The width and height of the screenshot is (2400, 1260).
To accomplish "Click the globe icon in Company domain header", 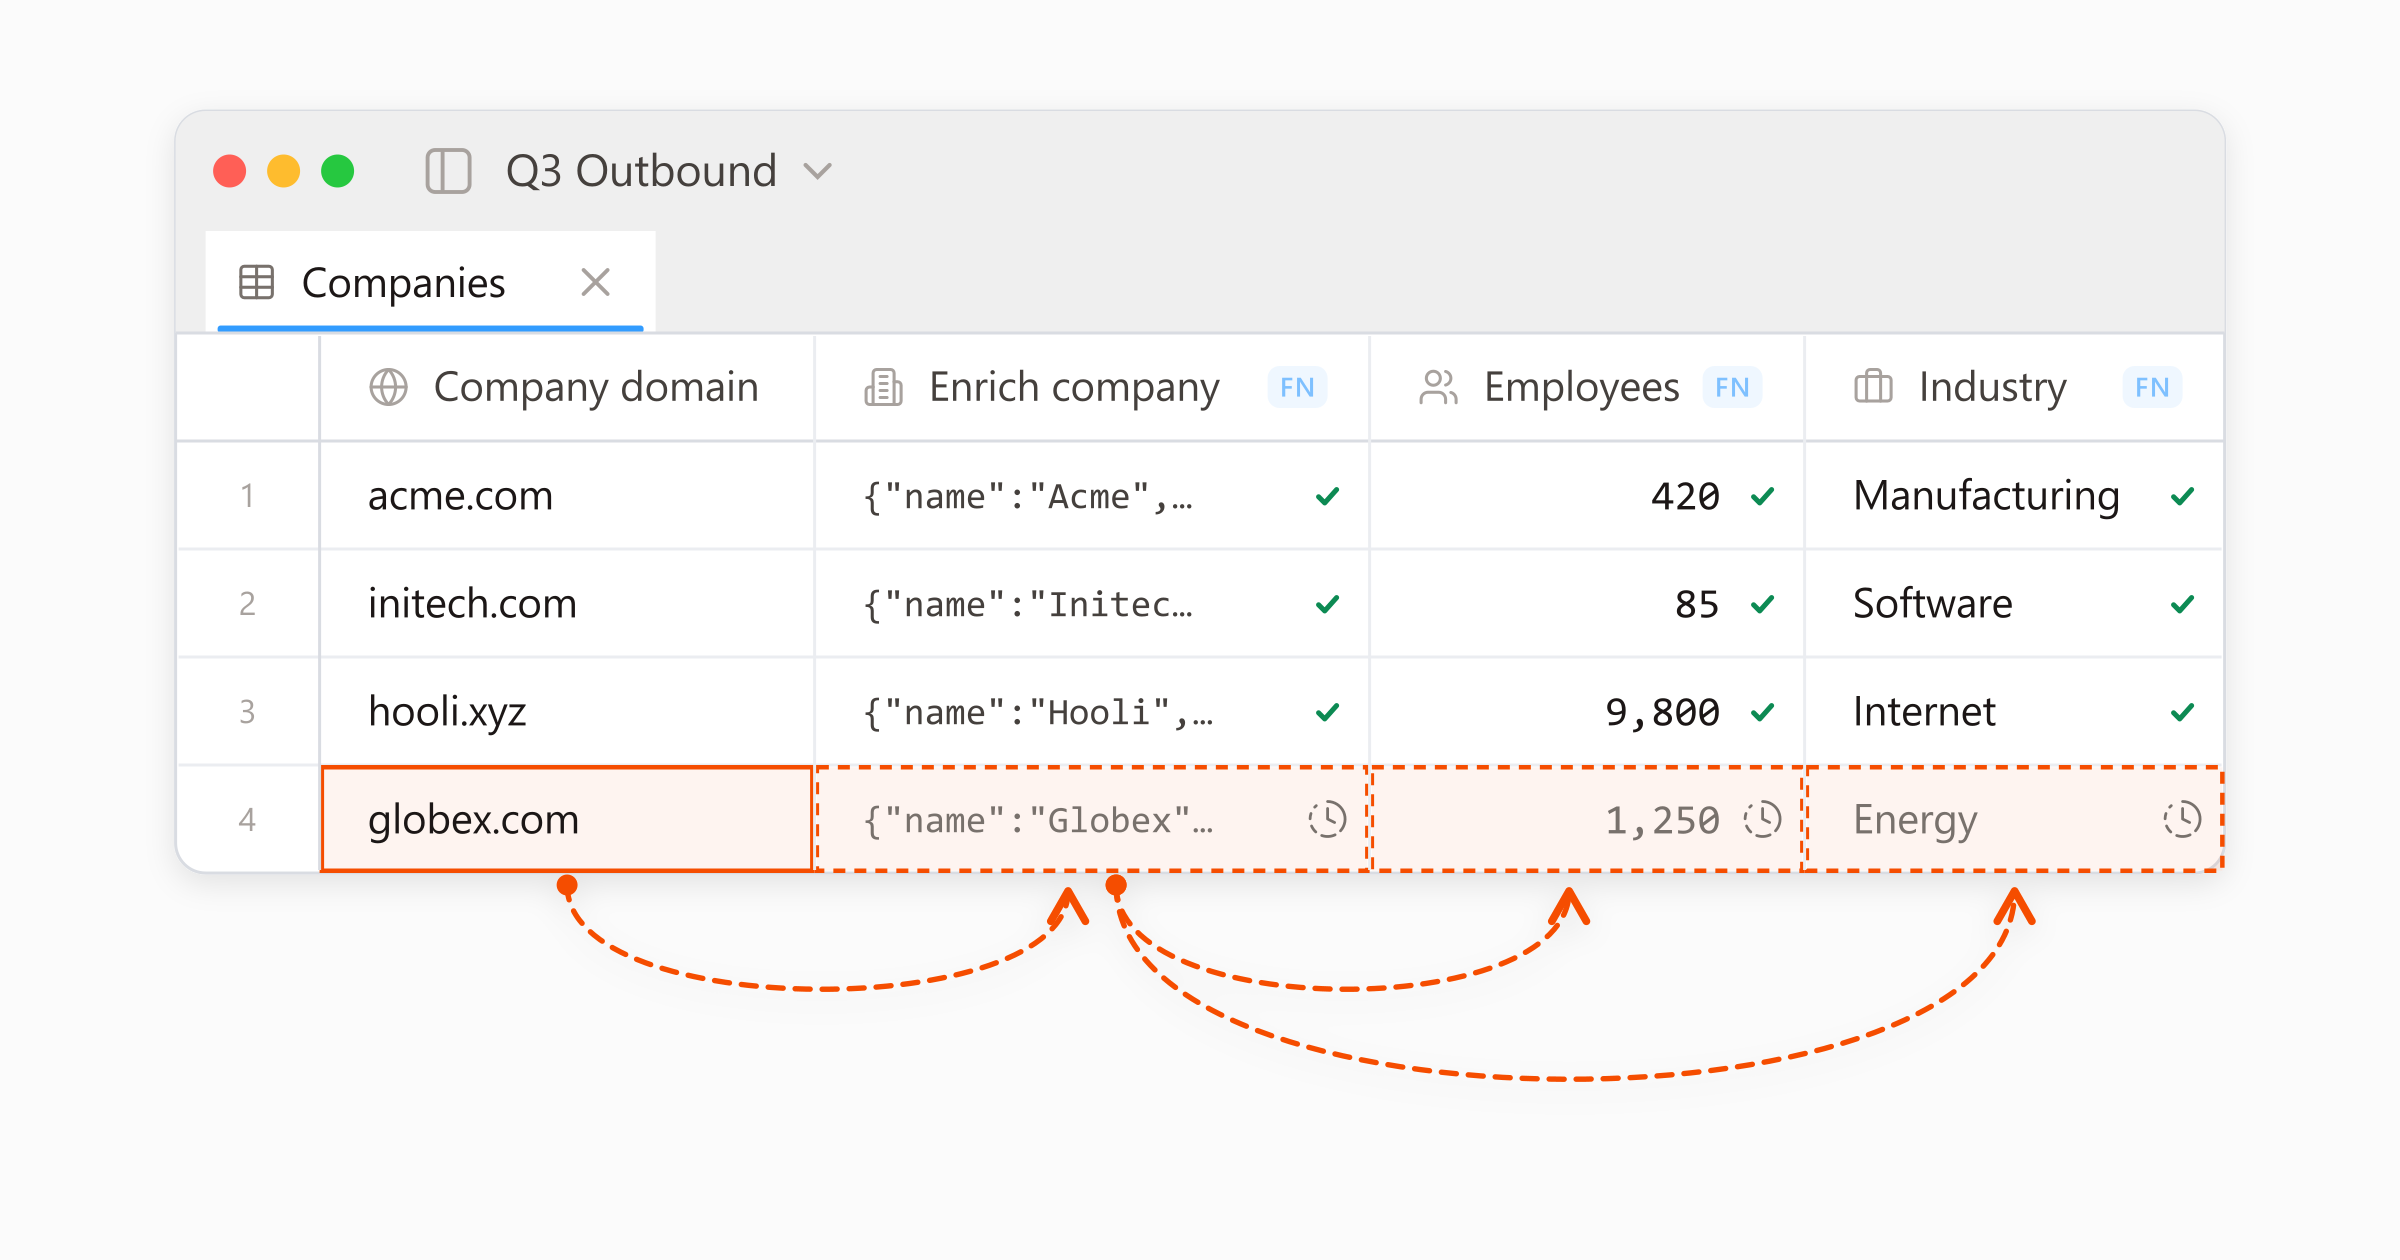I will [388, 387].
